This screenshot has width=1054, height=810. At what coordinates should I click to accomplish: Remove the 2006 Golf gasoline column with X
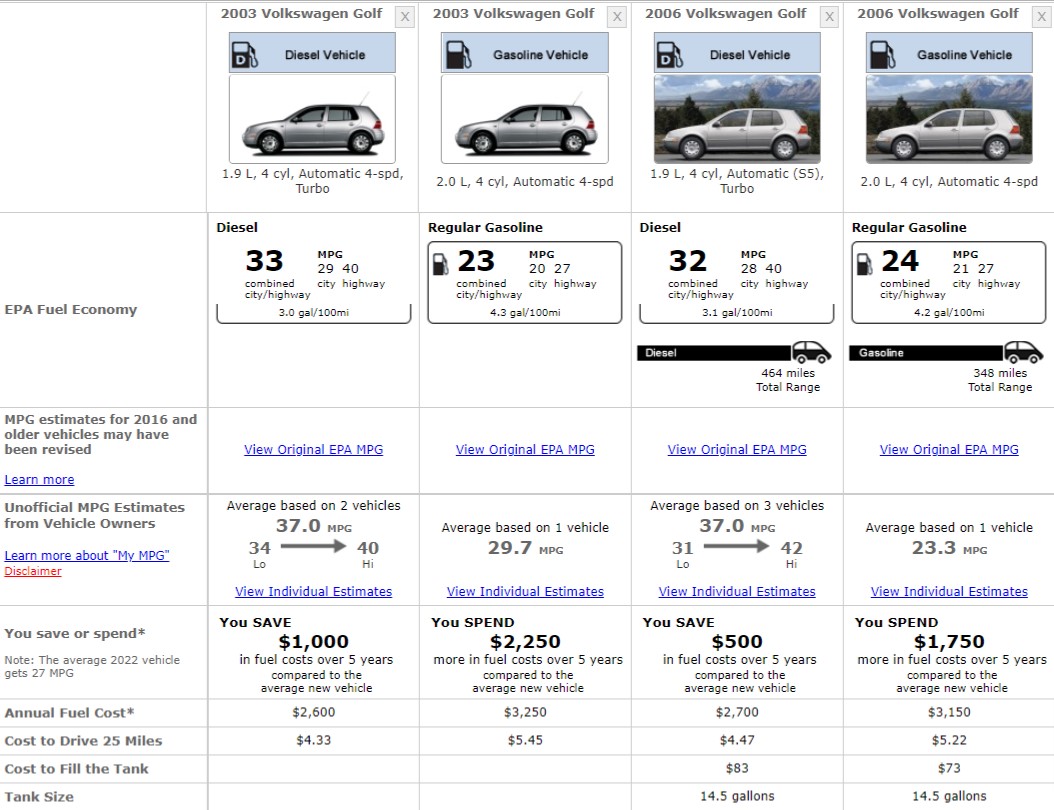tap(1042, 17)
